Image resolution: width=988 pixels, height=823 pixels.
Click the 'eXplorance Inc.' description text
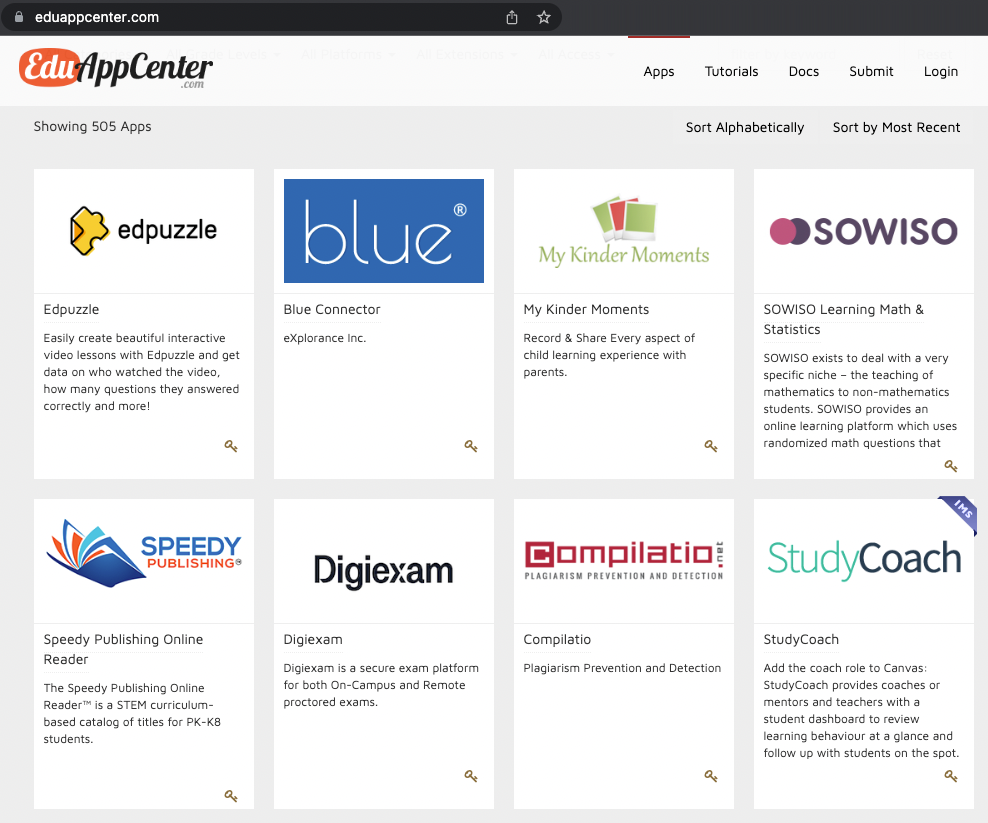pos(325,338)
